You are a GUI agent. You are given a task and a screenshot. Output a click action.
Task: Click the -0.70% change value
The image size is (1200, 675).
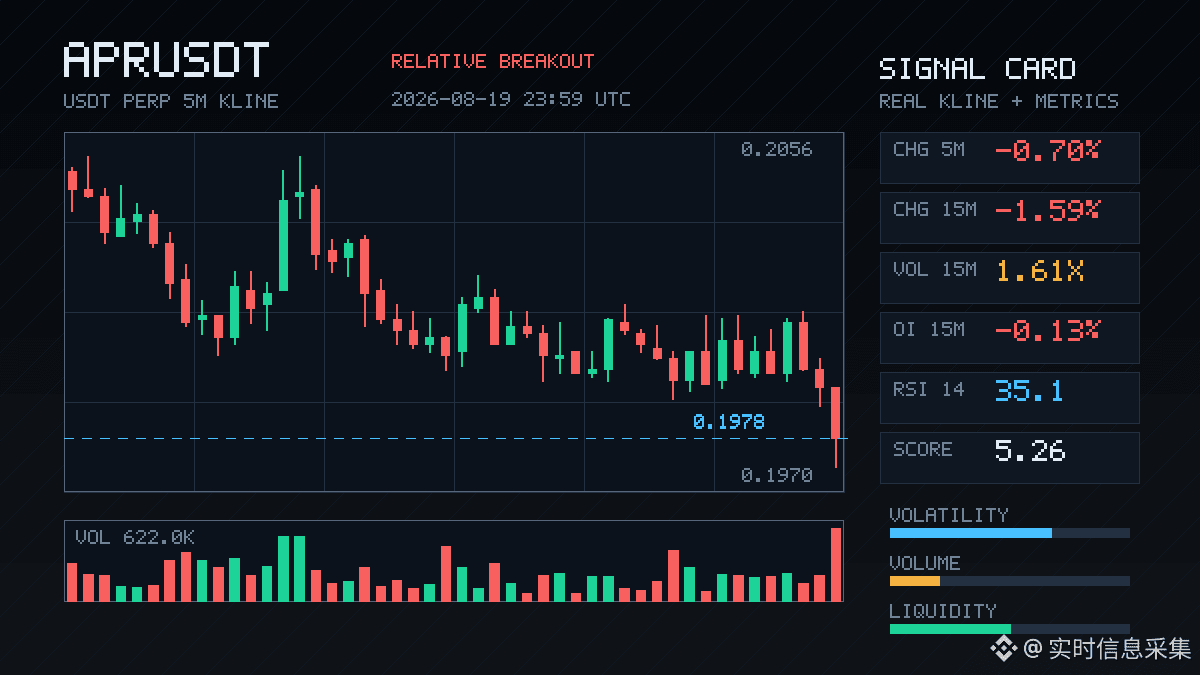click(x=1047, y=151)
